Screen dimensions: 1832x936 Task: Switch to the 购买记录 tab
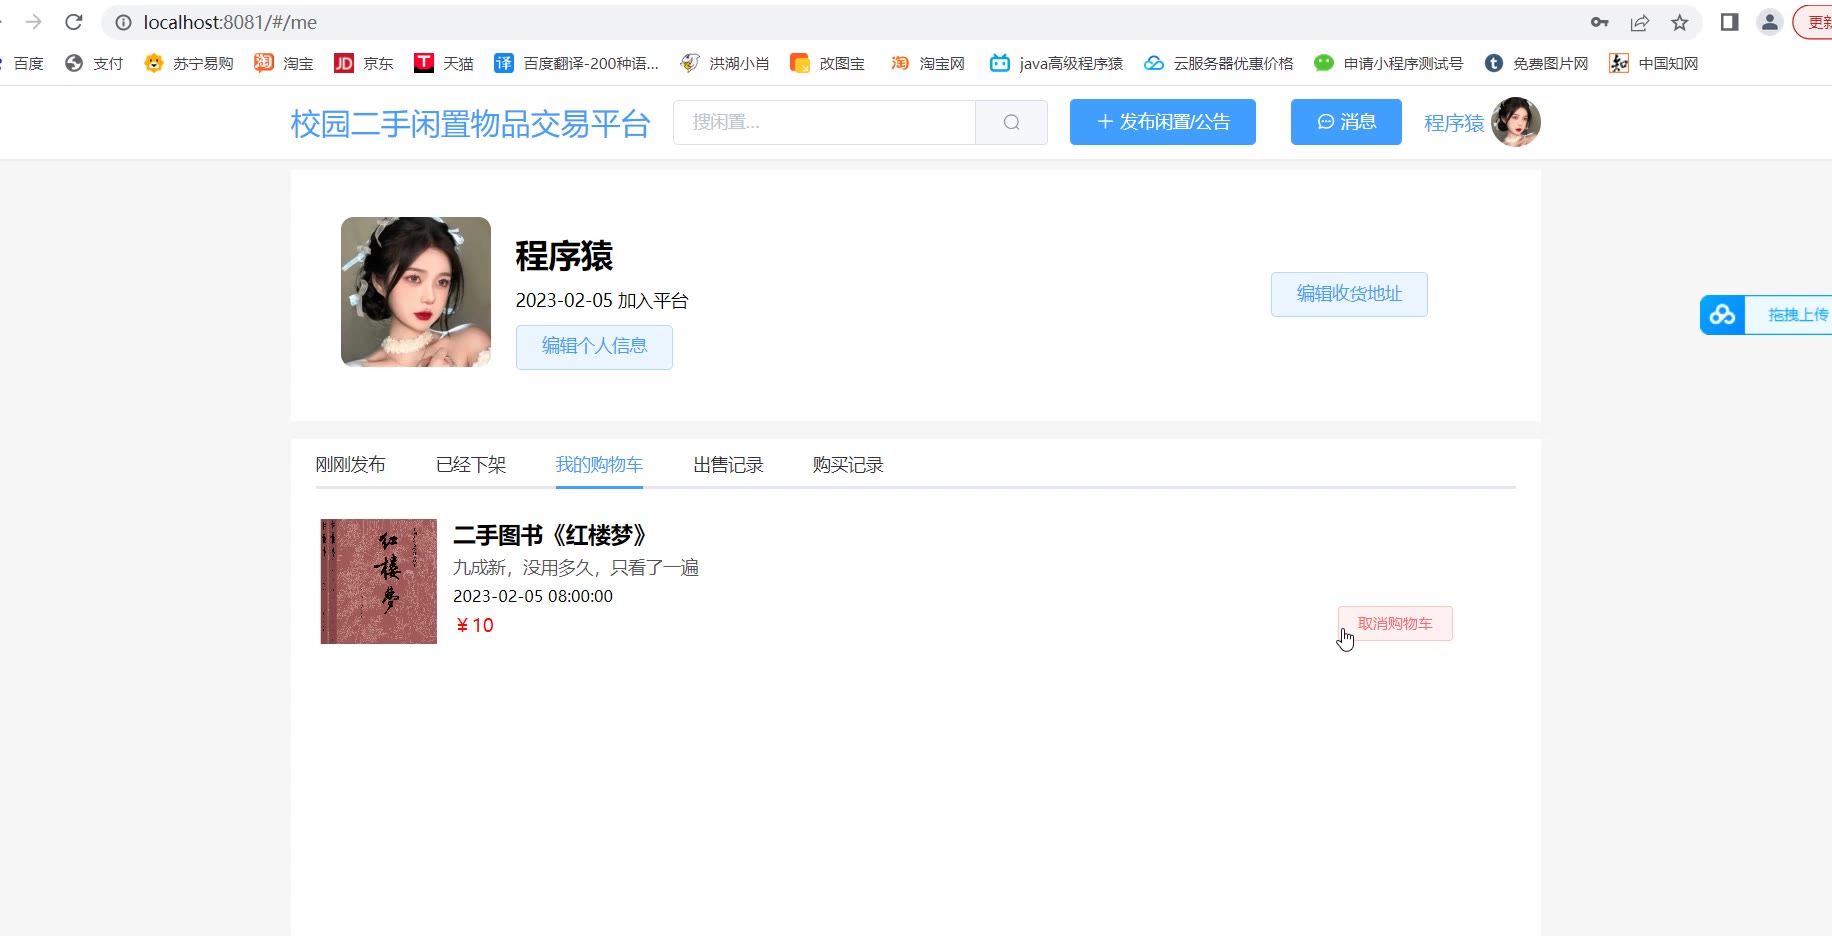[x=848, y=465]
